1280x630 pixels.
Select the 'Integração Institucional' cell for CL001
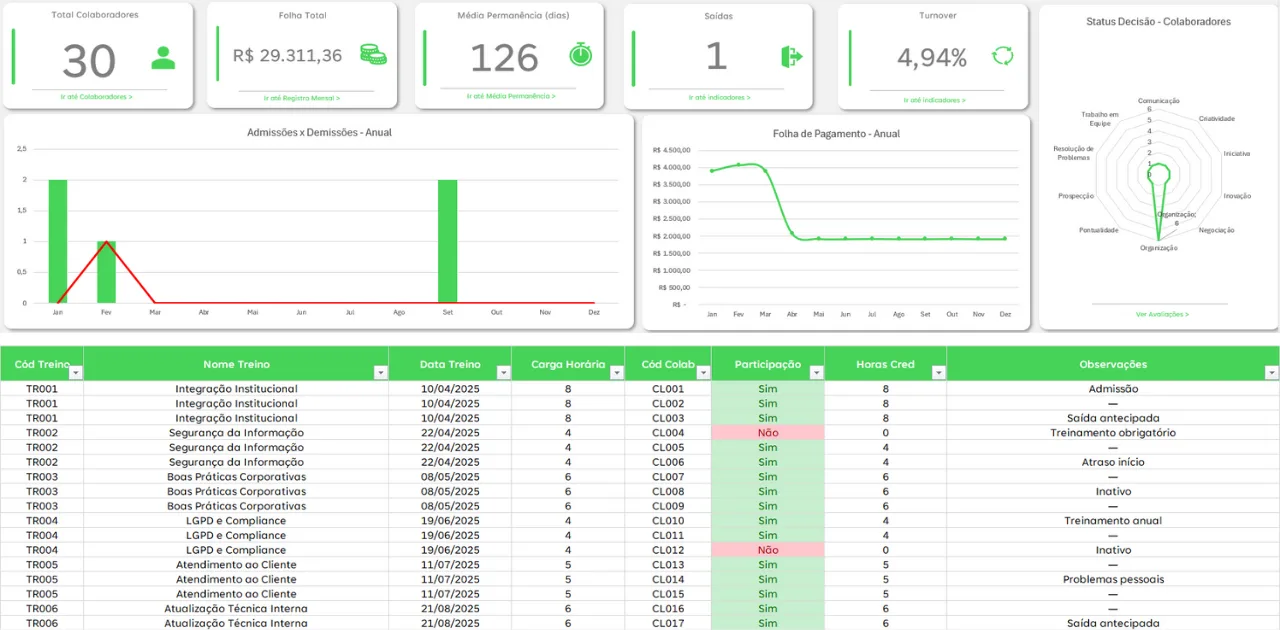pos(236,389)
